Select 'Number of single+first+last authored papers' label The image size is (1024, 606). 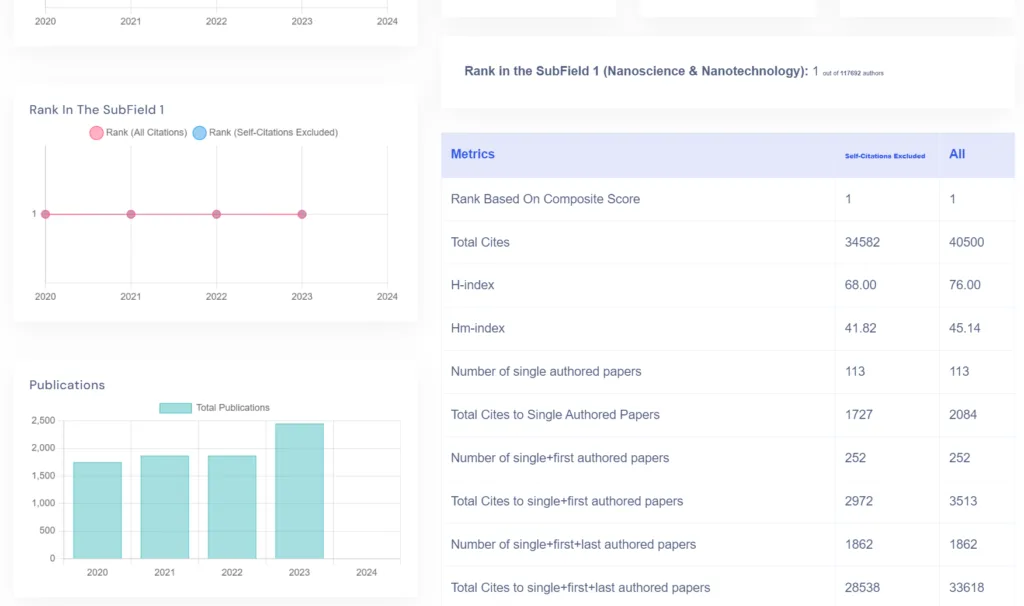(573, 544)
